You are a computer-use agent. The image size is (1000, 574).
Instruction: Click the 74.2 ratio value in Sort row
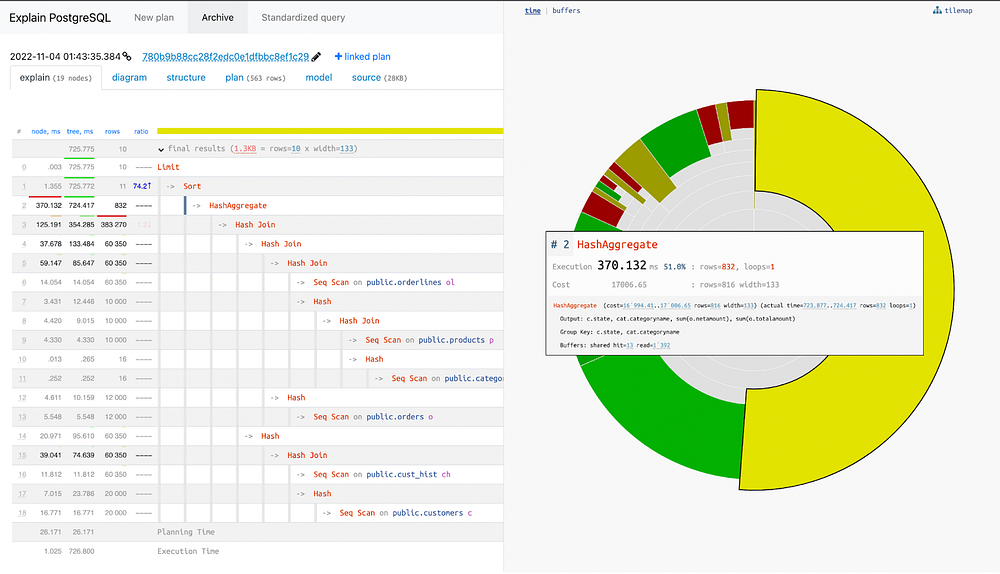142,186
